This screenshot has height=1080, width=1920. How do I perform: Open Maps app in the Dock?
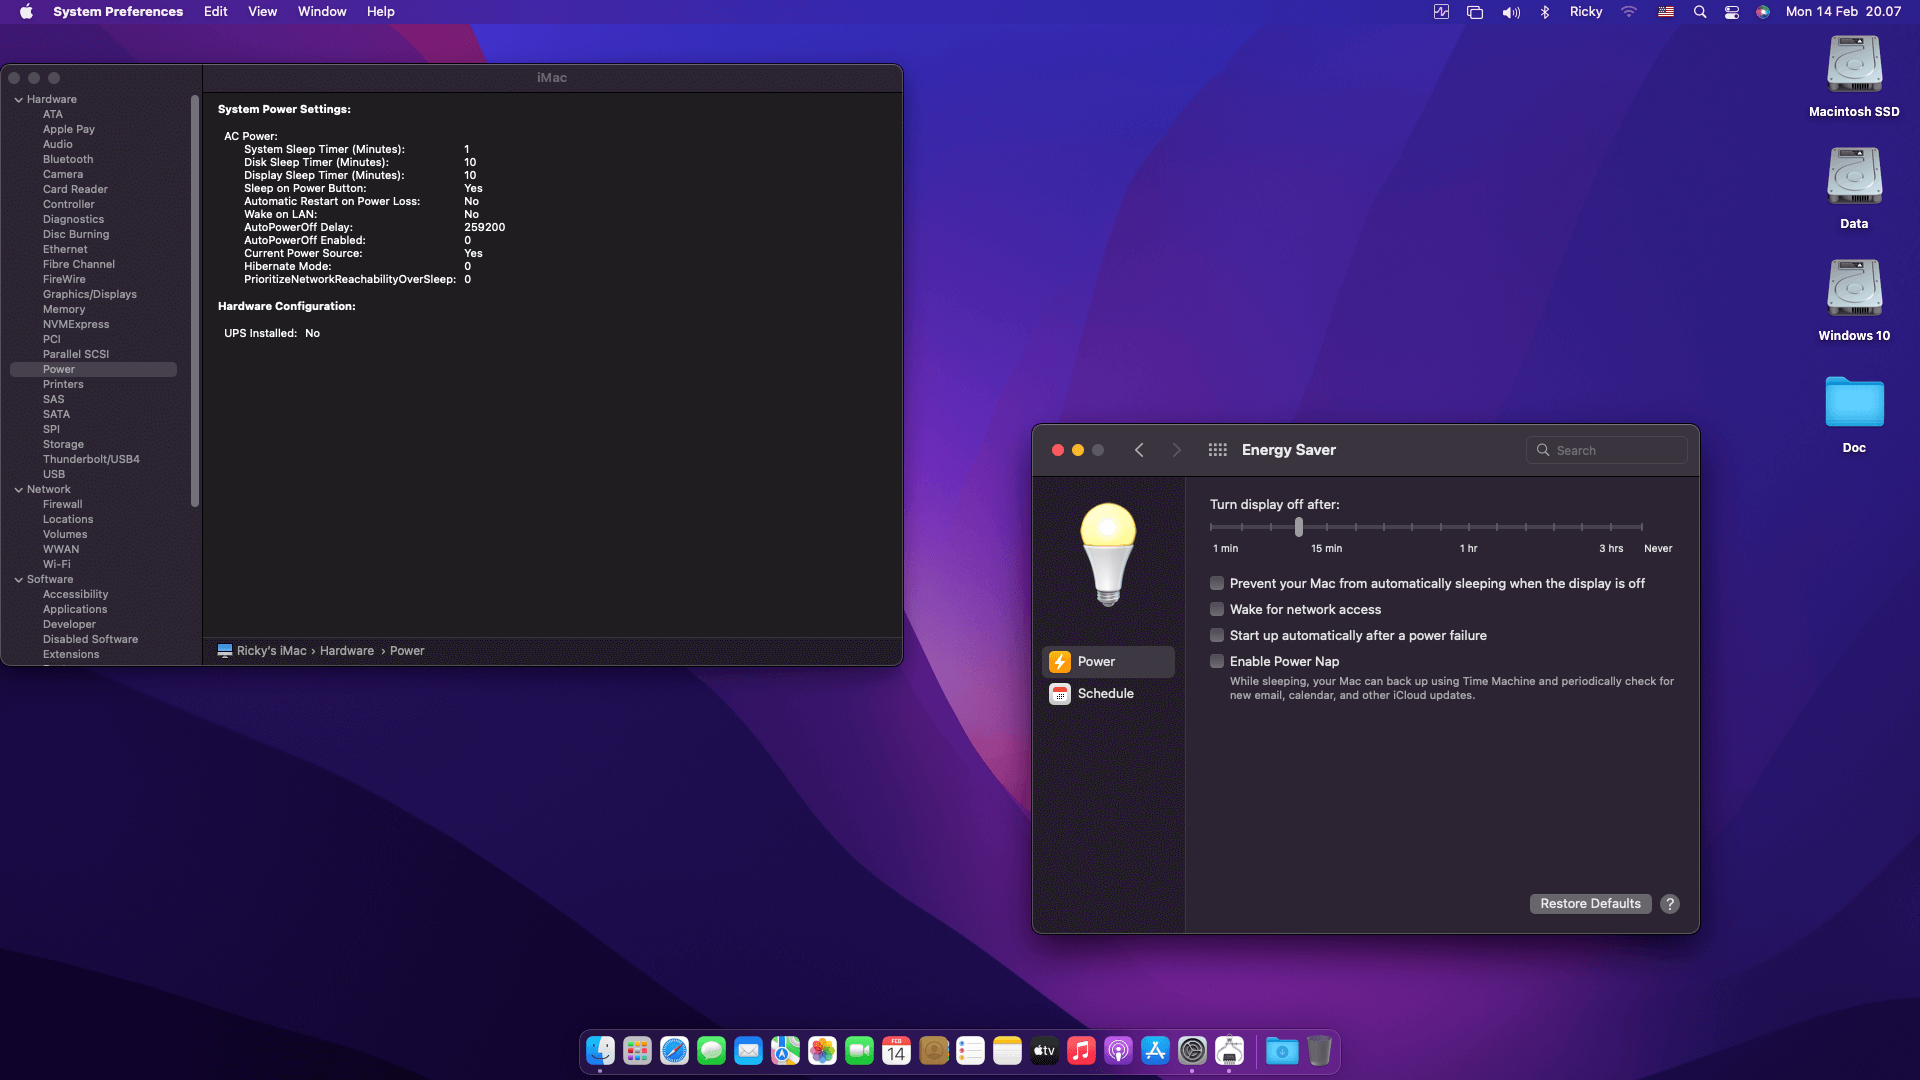coord(785,1051)
